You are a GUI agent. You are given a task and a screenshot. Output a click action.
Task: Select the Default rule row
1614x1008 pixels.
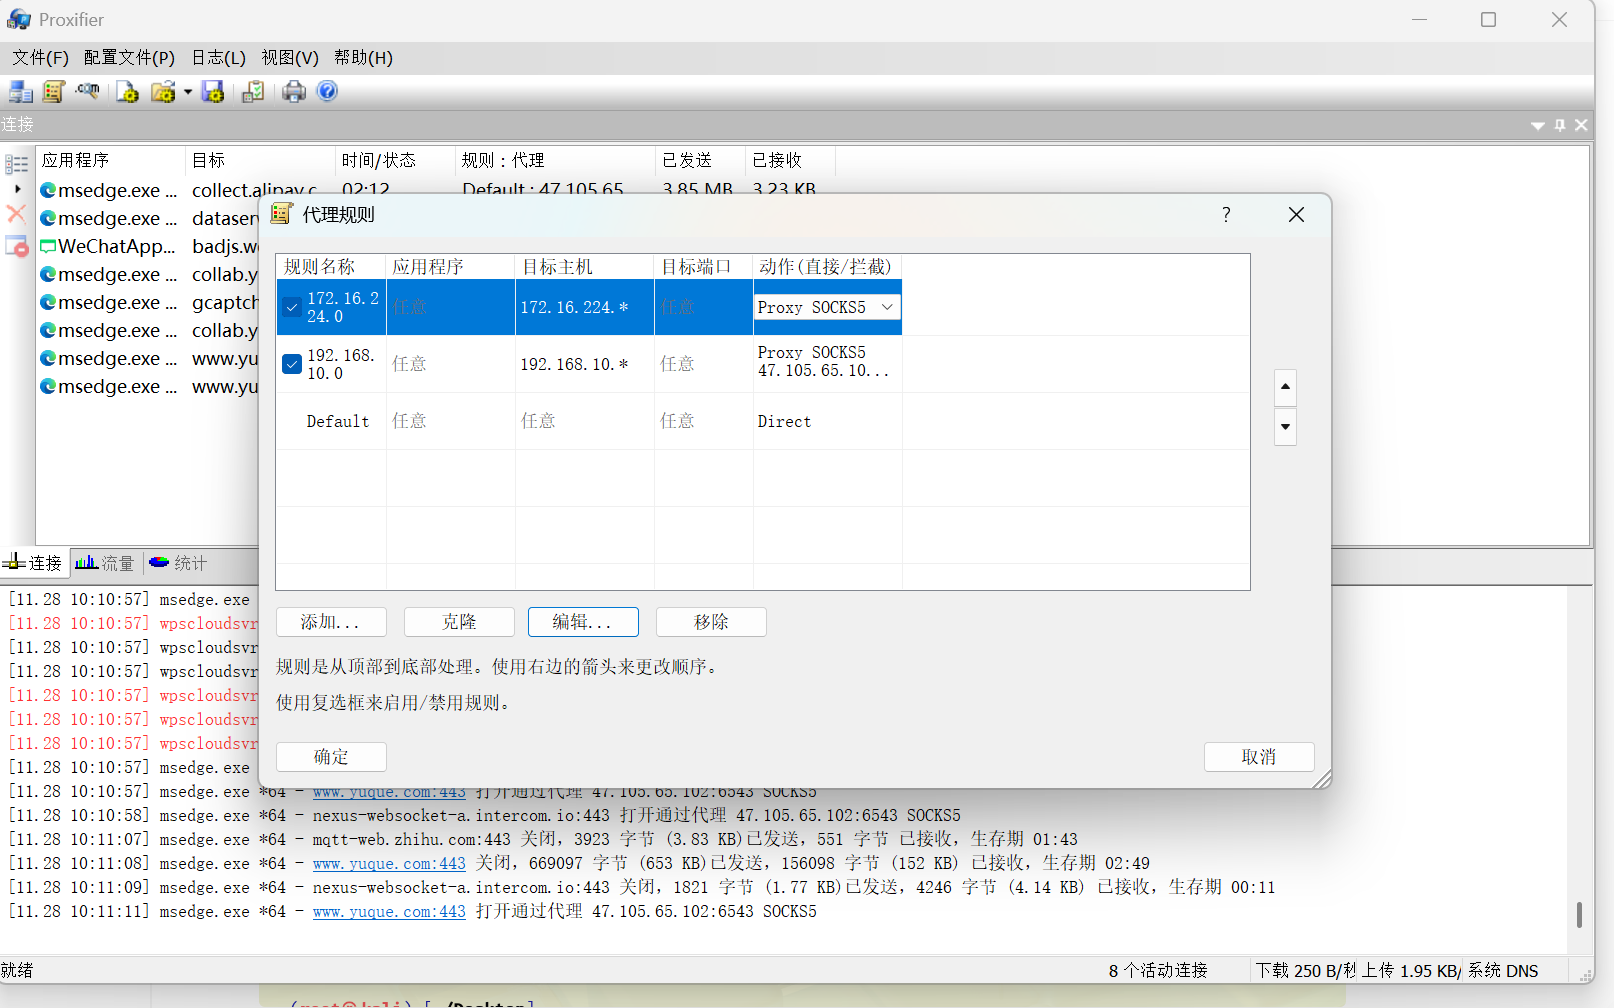[x=763, y=421]
